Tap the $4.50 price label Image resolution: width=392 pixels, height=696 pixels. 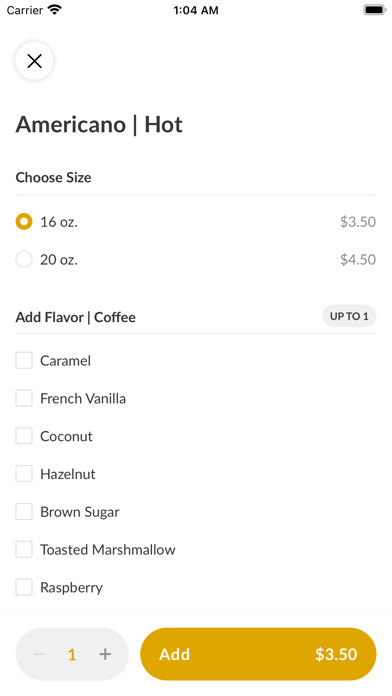point(358,259)
